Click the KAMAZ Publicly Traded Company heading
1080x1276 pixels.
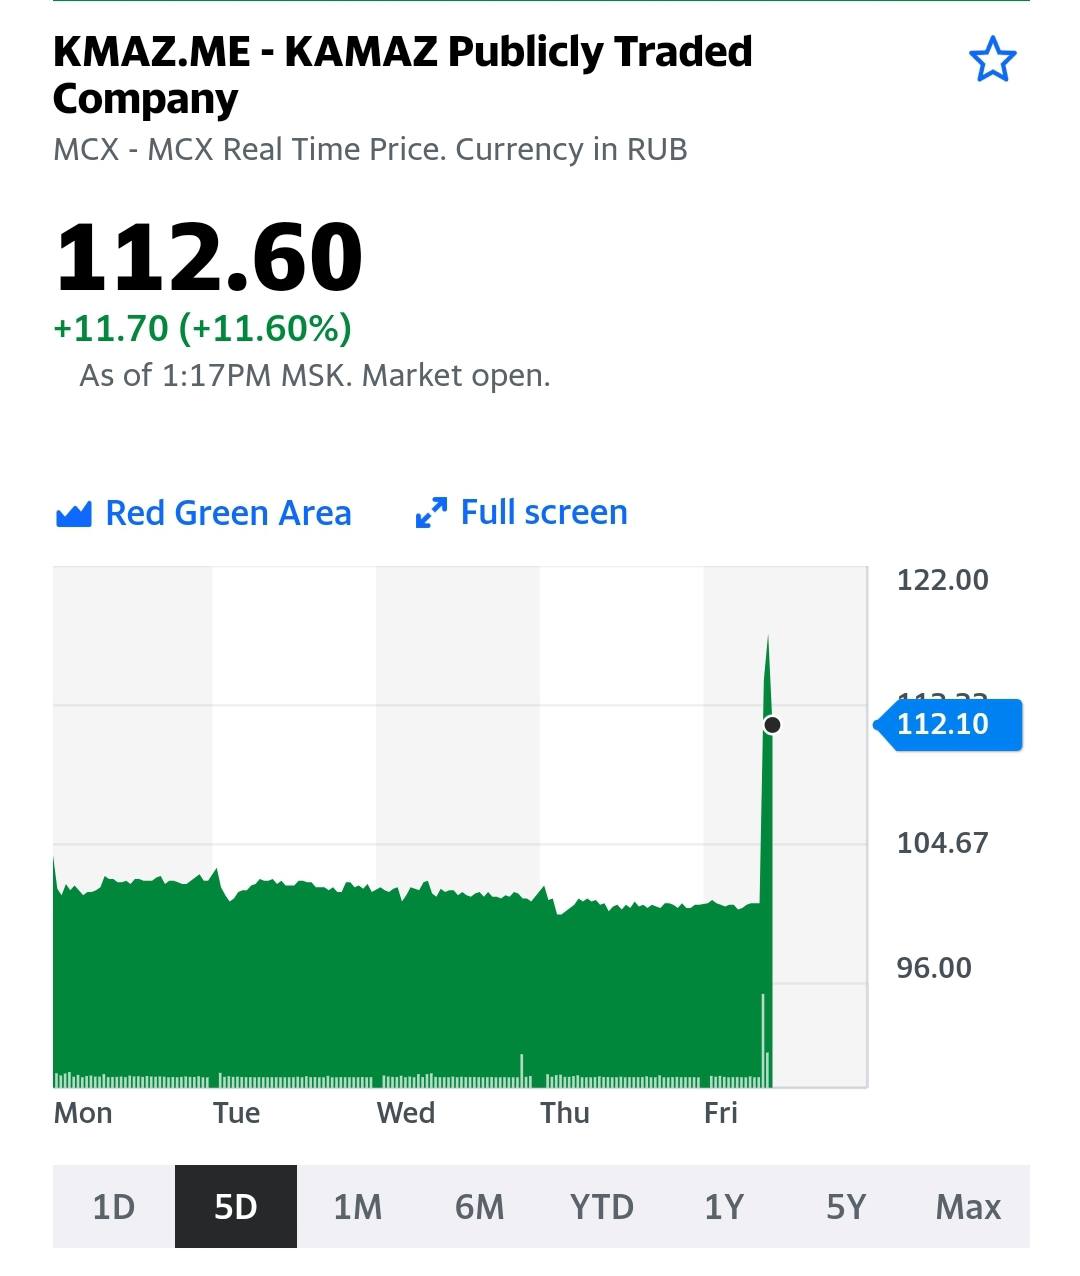[402, 75]
